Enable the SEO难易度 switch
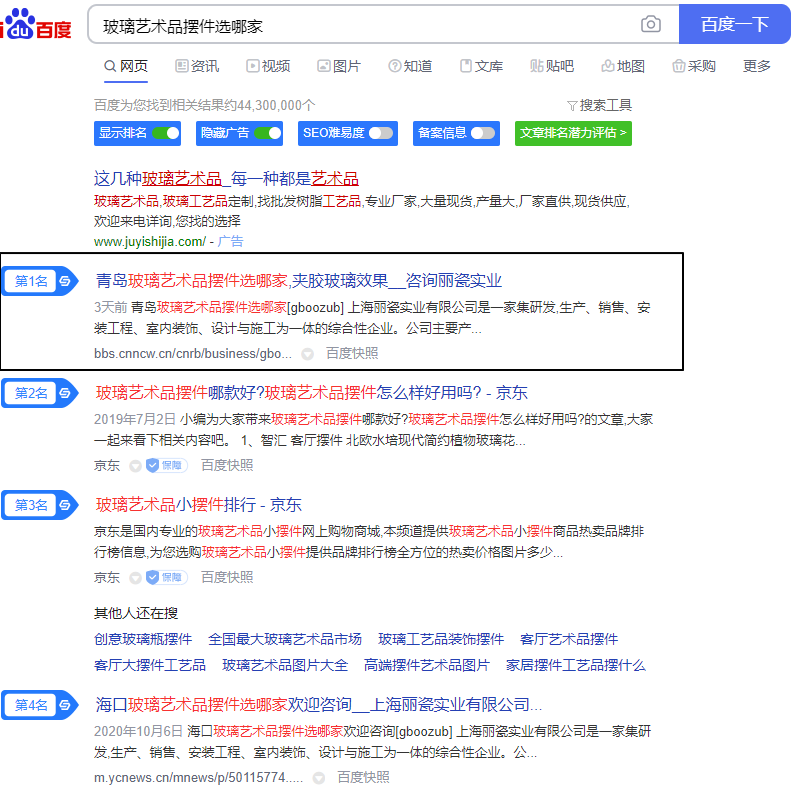The height and width of the screenshot is (800, 800). (x=381, y=133)
